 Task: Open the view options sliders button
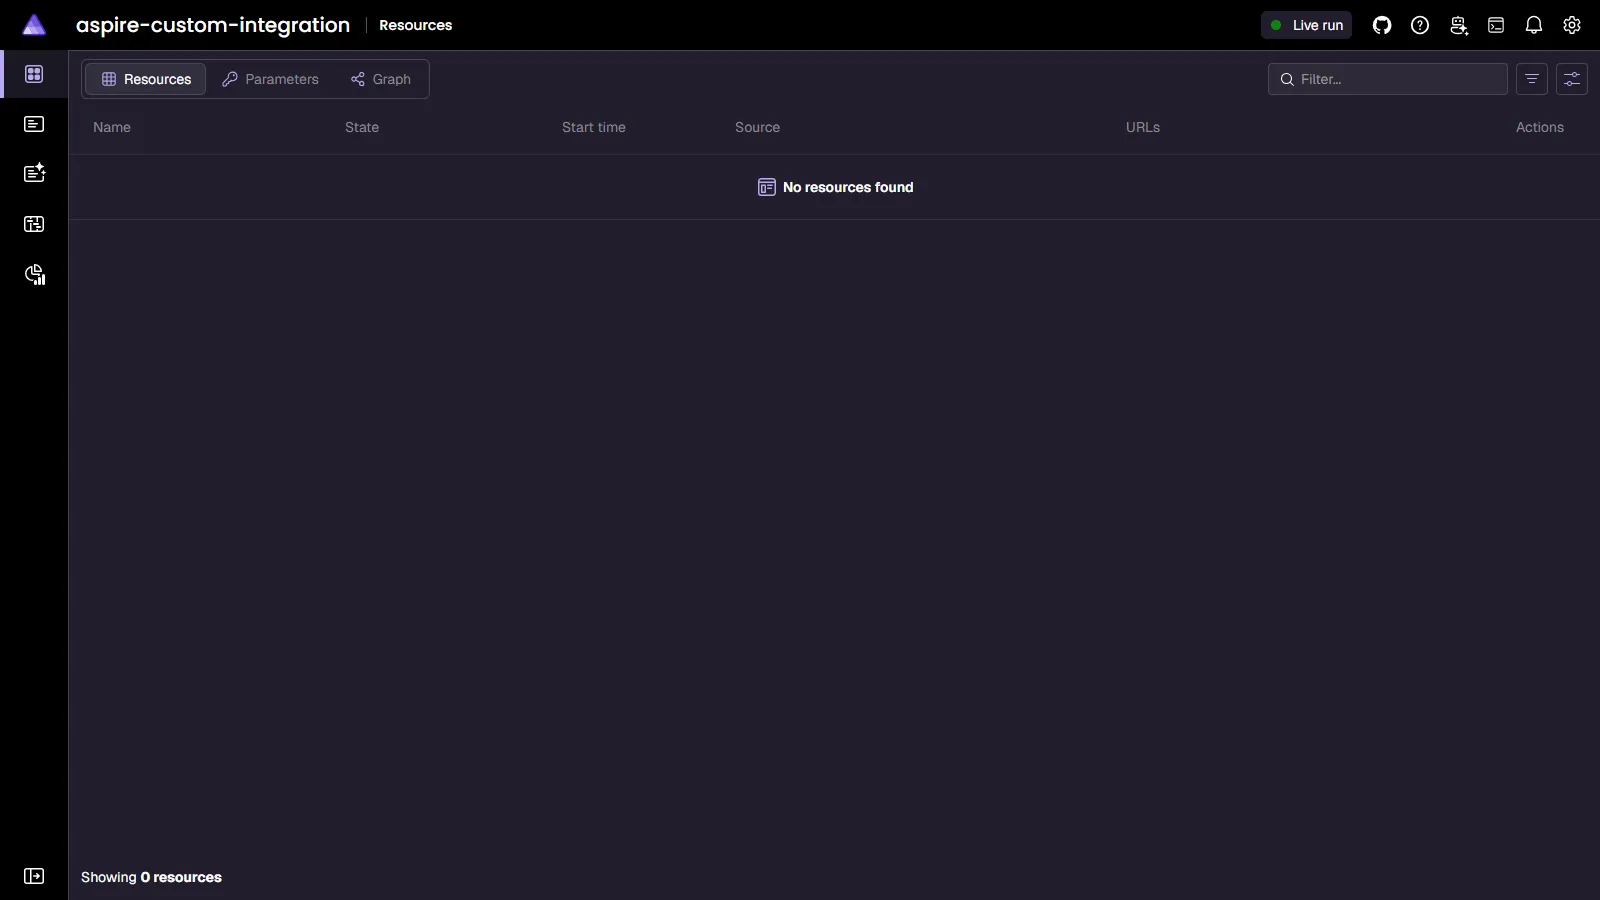coord(1572,79)
